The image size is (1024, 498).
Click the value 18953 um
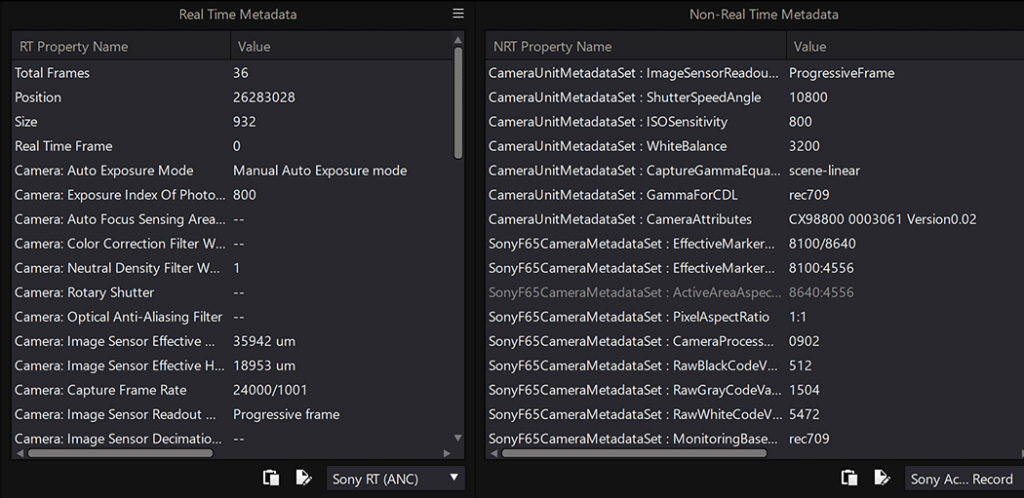(x=264, y=366)
